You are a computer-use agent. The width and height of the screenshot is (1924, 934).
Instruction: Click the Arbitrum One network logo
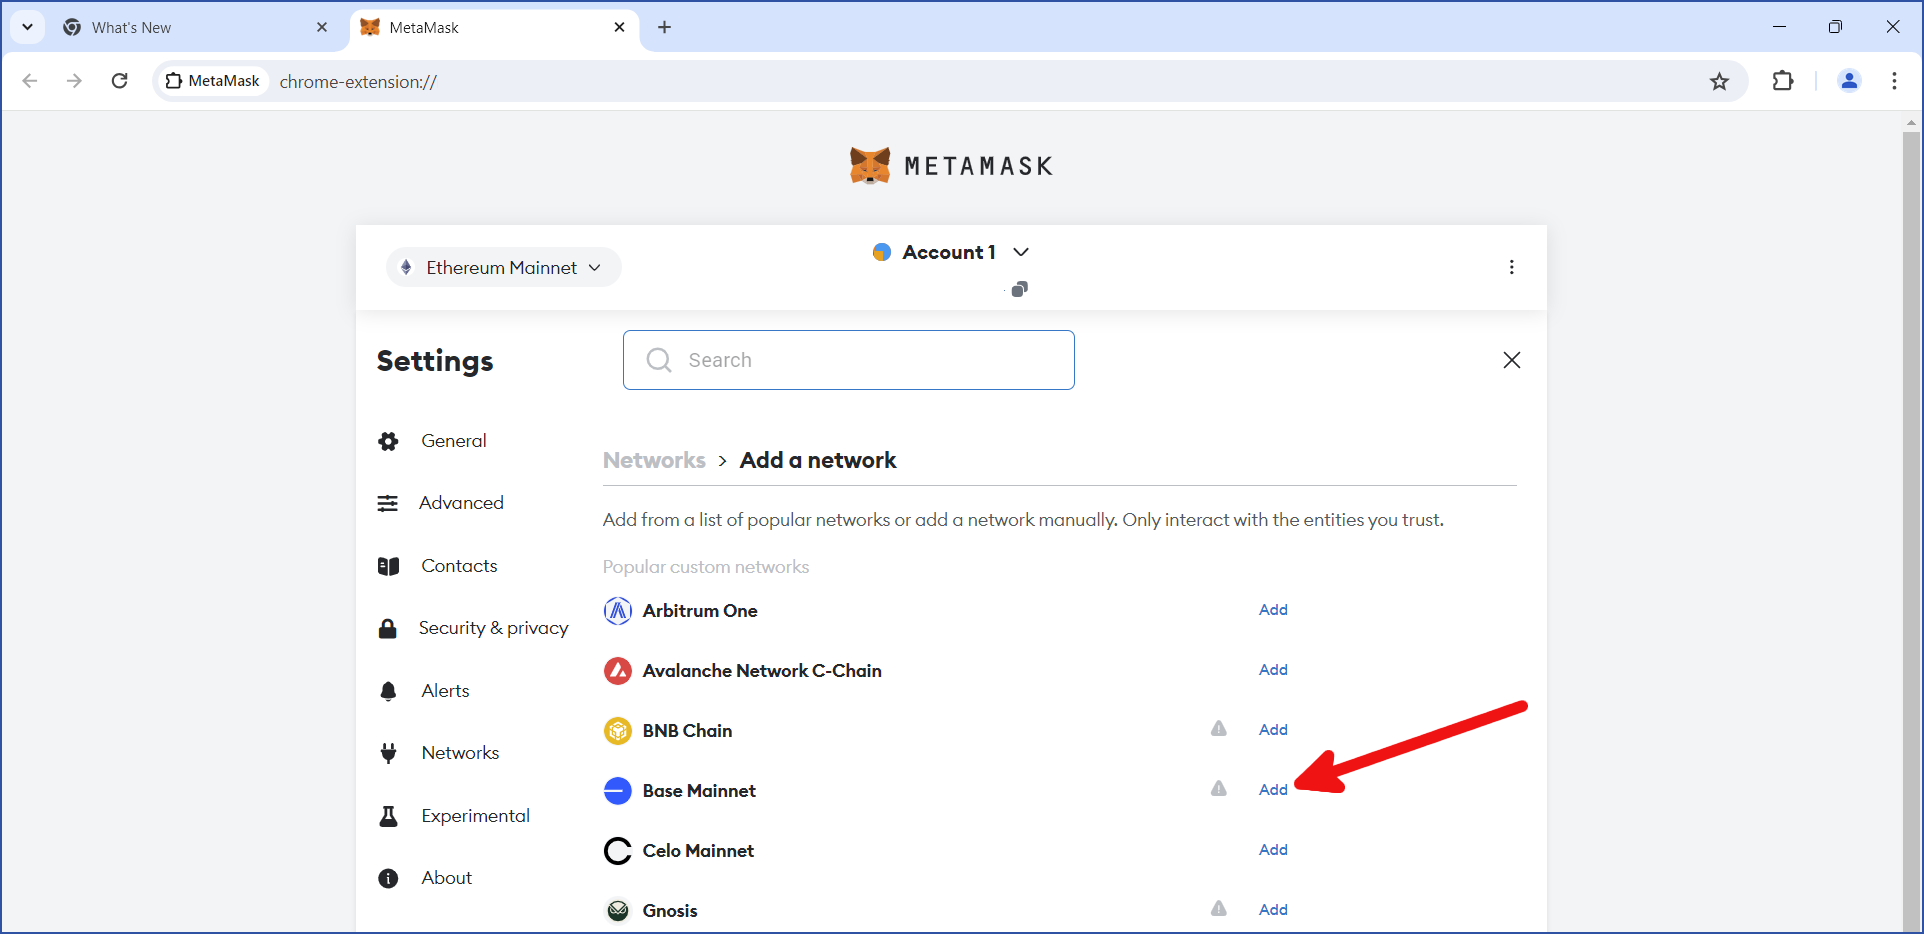click(618, 611)
